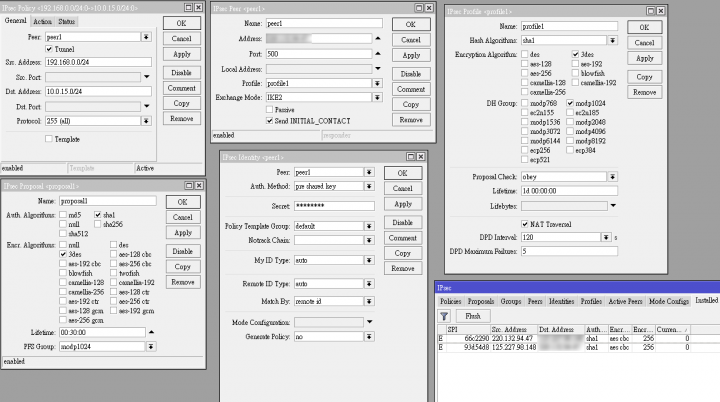The image size is (720, 402).
Task: Open Profile dropdown in IPsec Peer
Action: coord(377,83)
